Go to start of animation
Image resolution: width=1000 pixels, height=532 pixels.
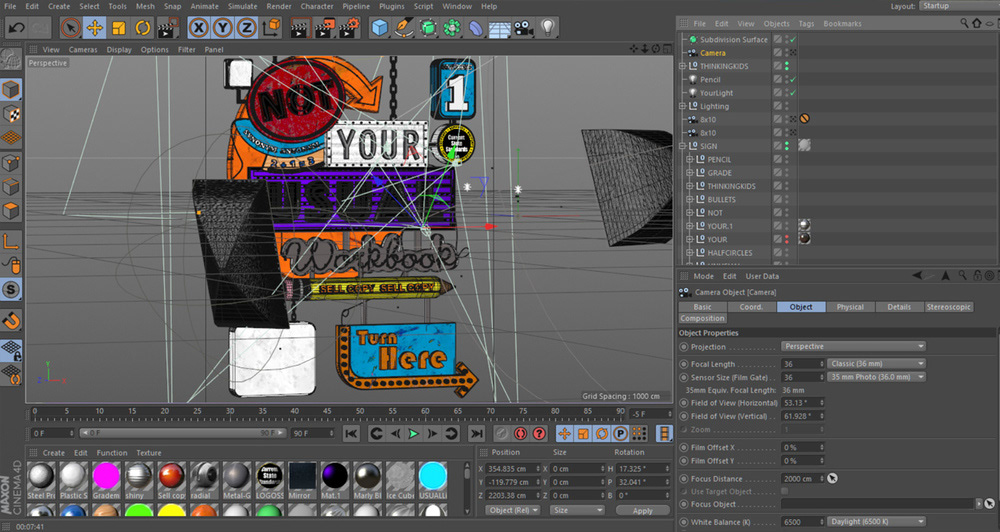point(351,434)
